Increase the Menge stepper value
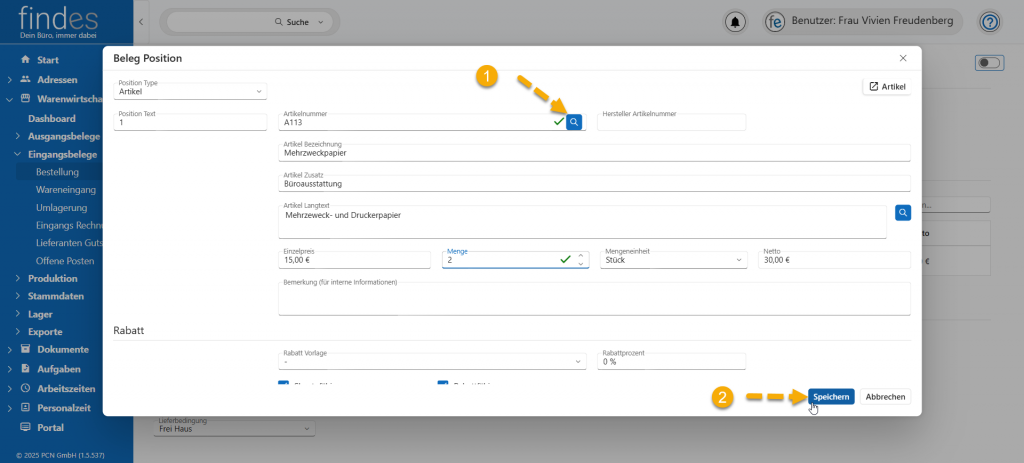 581,255
